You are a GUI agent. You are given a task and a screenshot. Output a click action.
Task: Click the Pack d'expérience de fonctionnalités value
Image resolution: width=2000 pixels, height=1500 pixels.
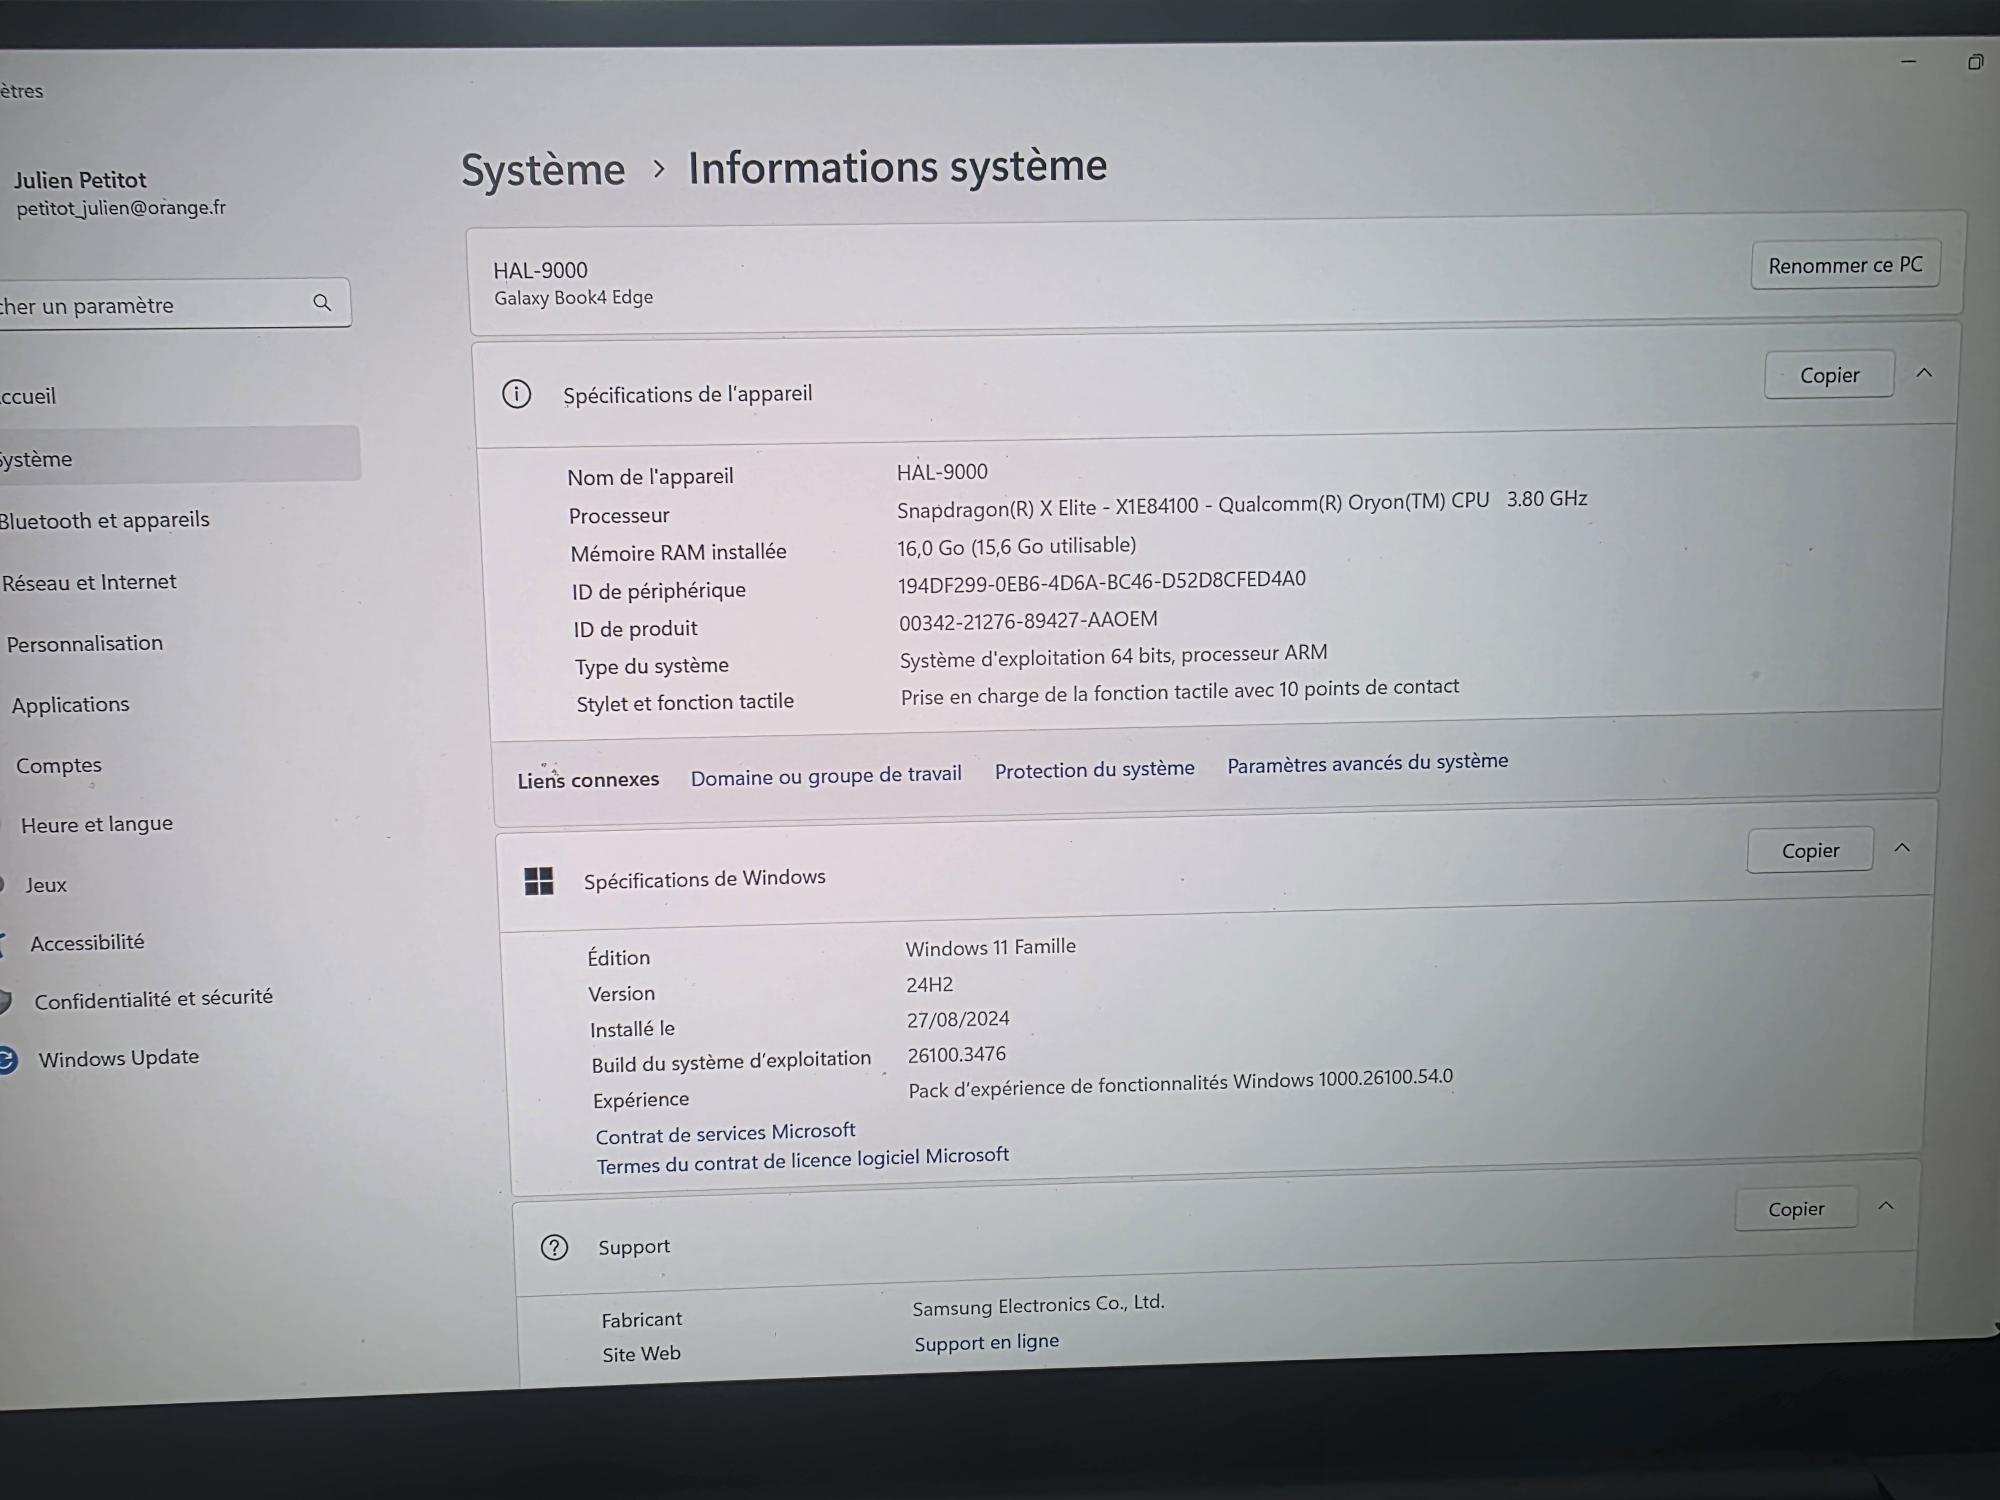[x=1180, y=1084]
